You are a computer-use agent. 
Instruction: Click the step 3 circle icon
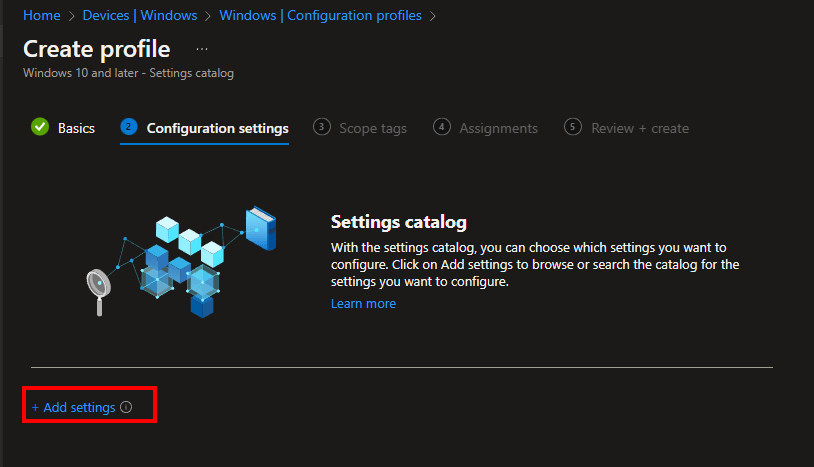(x=321, y=127)
